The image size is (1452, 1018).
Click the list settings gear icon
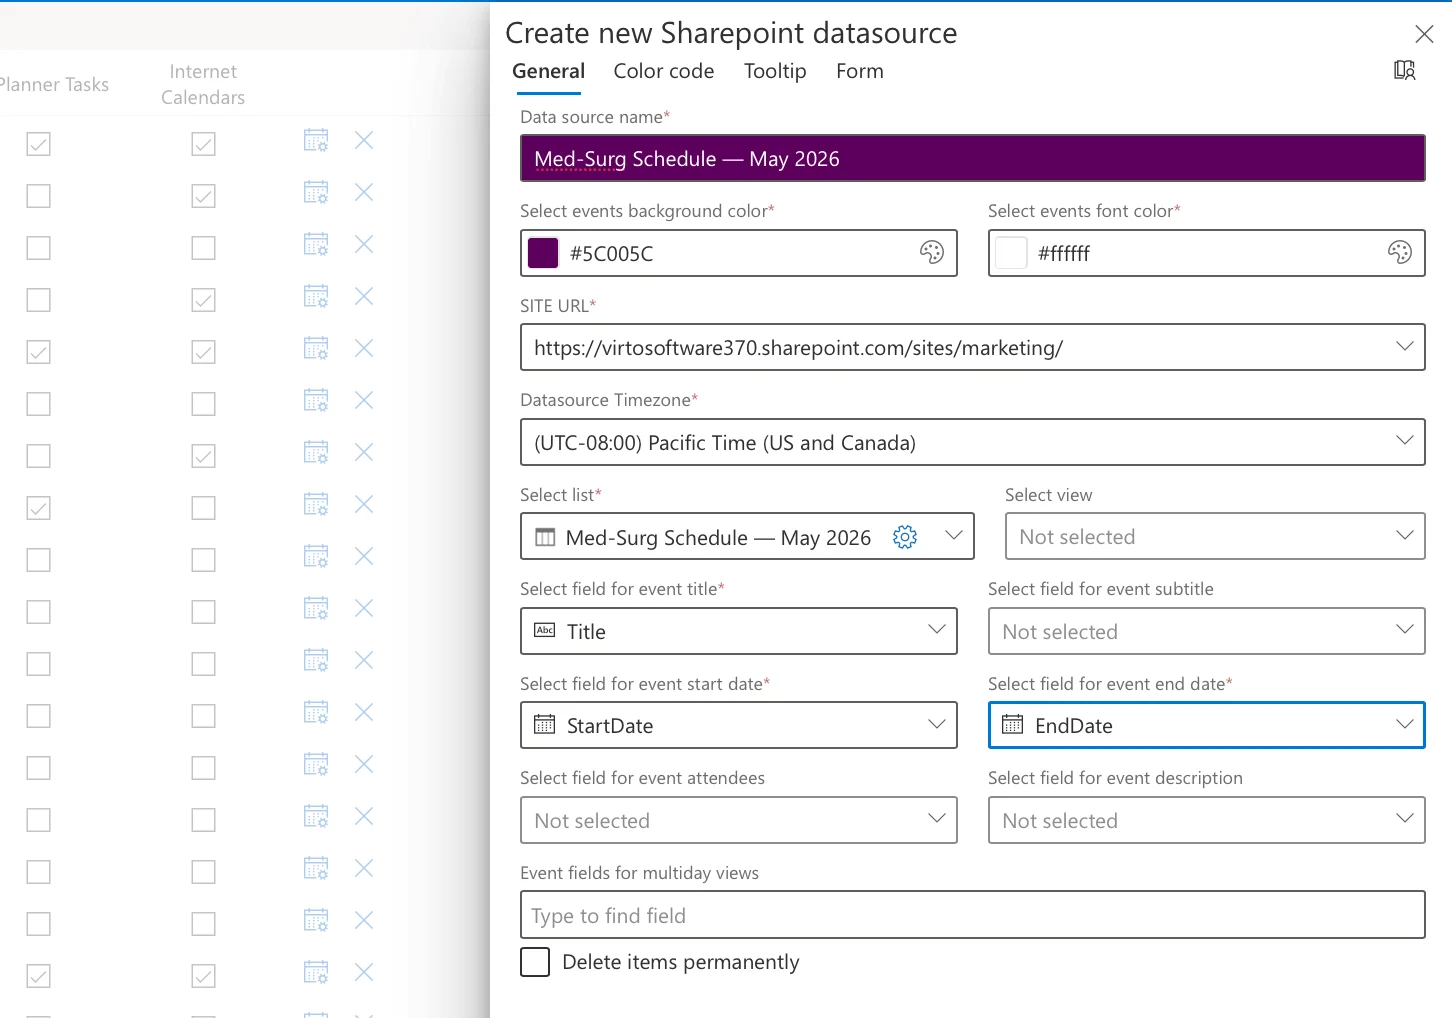click(x=904, y=537)
